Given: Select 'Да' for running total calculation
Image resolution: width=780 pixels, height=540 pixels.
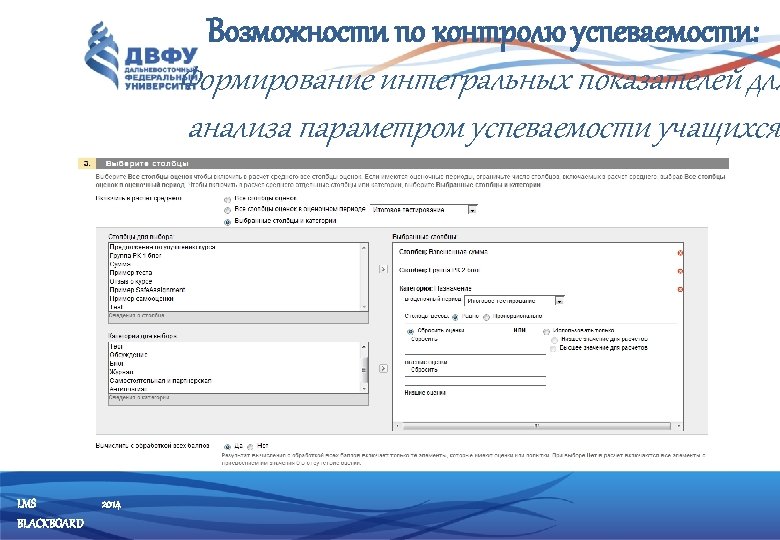Looking at the screenshot, I should [227, 447].
